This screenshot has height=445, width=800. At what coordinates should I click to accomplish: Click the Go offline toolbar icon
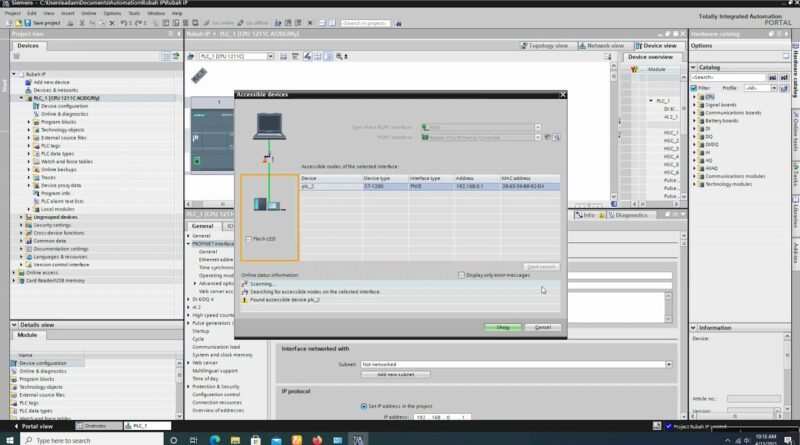pos(241,23)
